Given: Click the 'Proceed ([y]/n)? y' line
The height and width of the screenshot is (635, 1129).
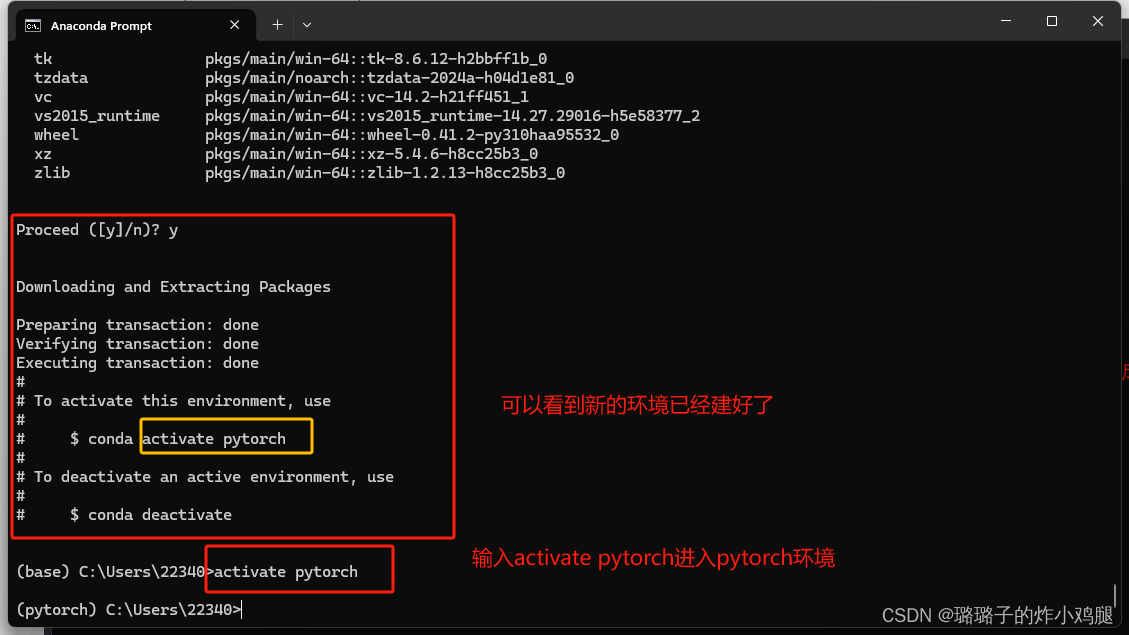Looking at the screenshot, I should pos(97,230).
